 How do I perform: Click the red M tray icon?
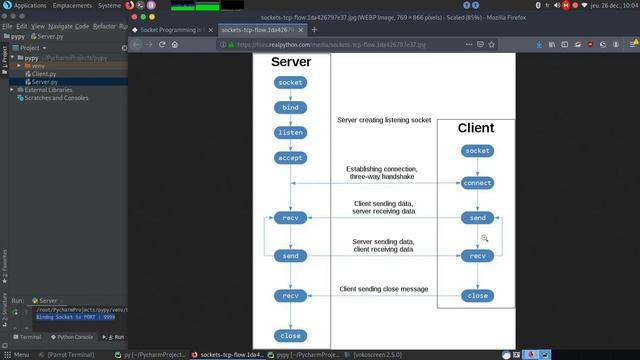point(566,5)
